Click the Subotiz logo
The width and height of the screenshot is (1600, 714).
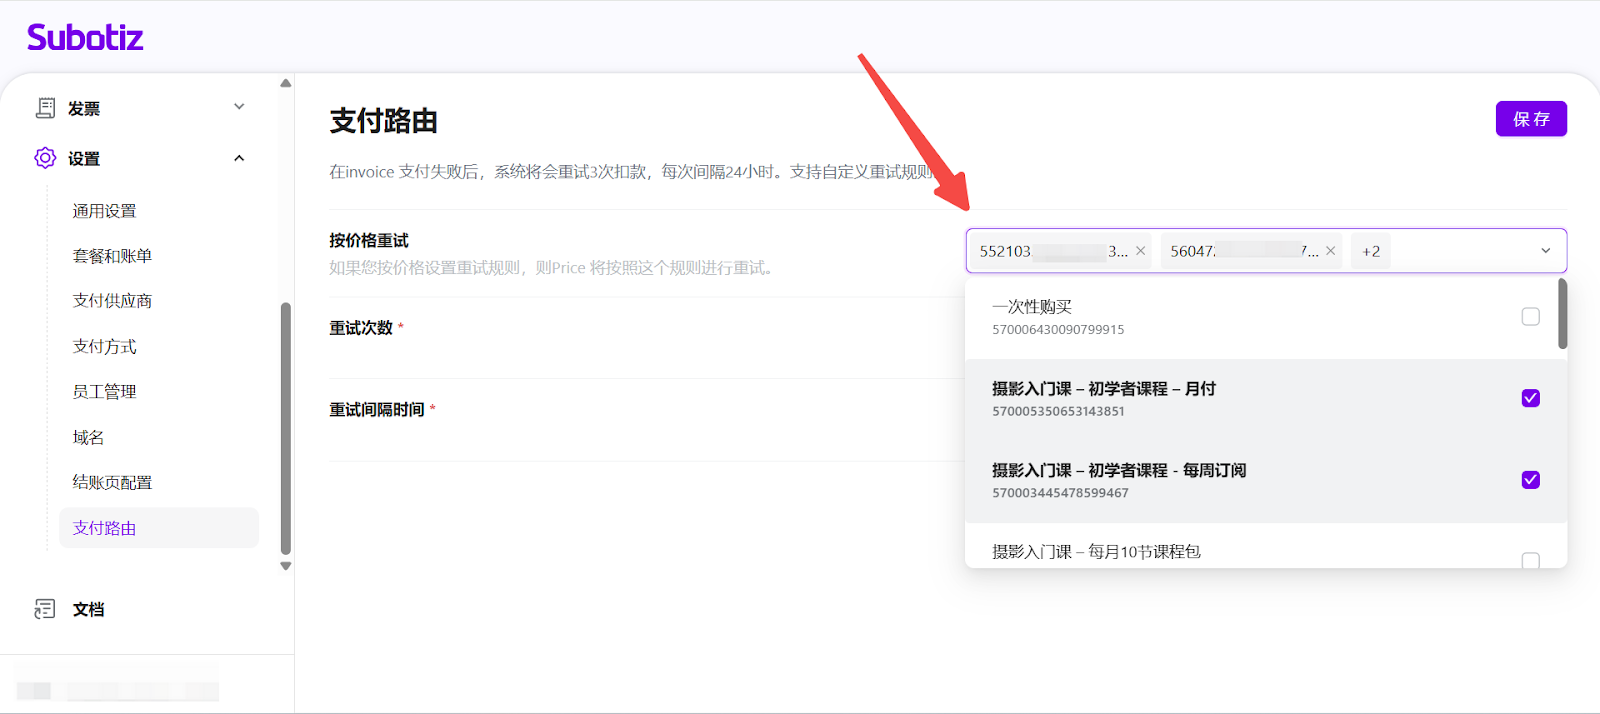click(x=85, y=38)
